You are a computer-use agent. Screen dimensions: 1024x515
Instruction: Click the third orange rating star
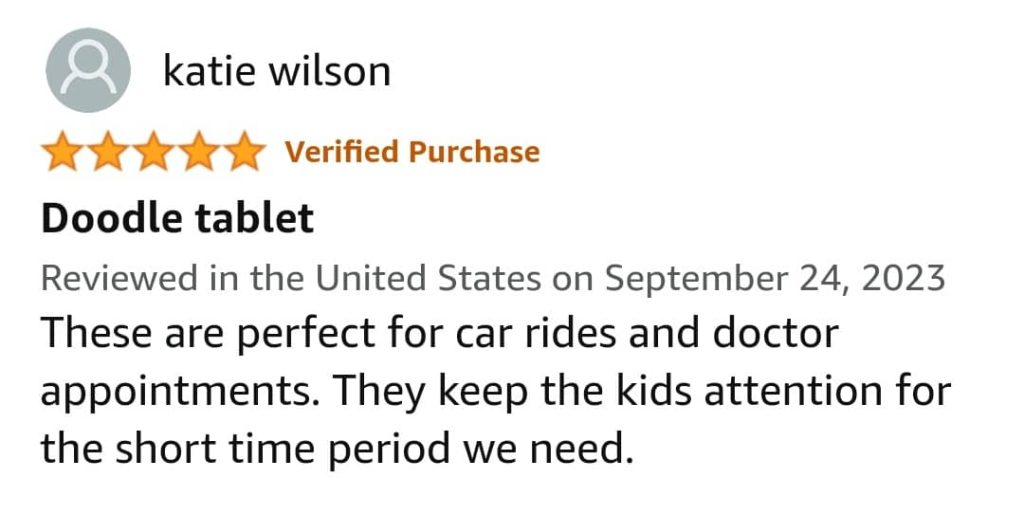click(153, 151)
